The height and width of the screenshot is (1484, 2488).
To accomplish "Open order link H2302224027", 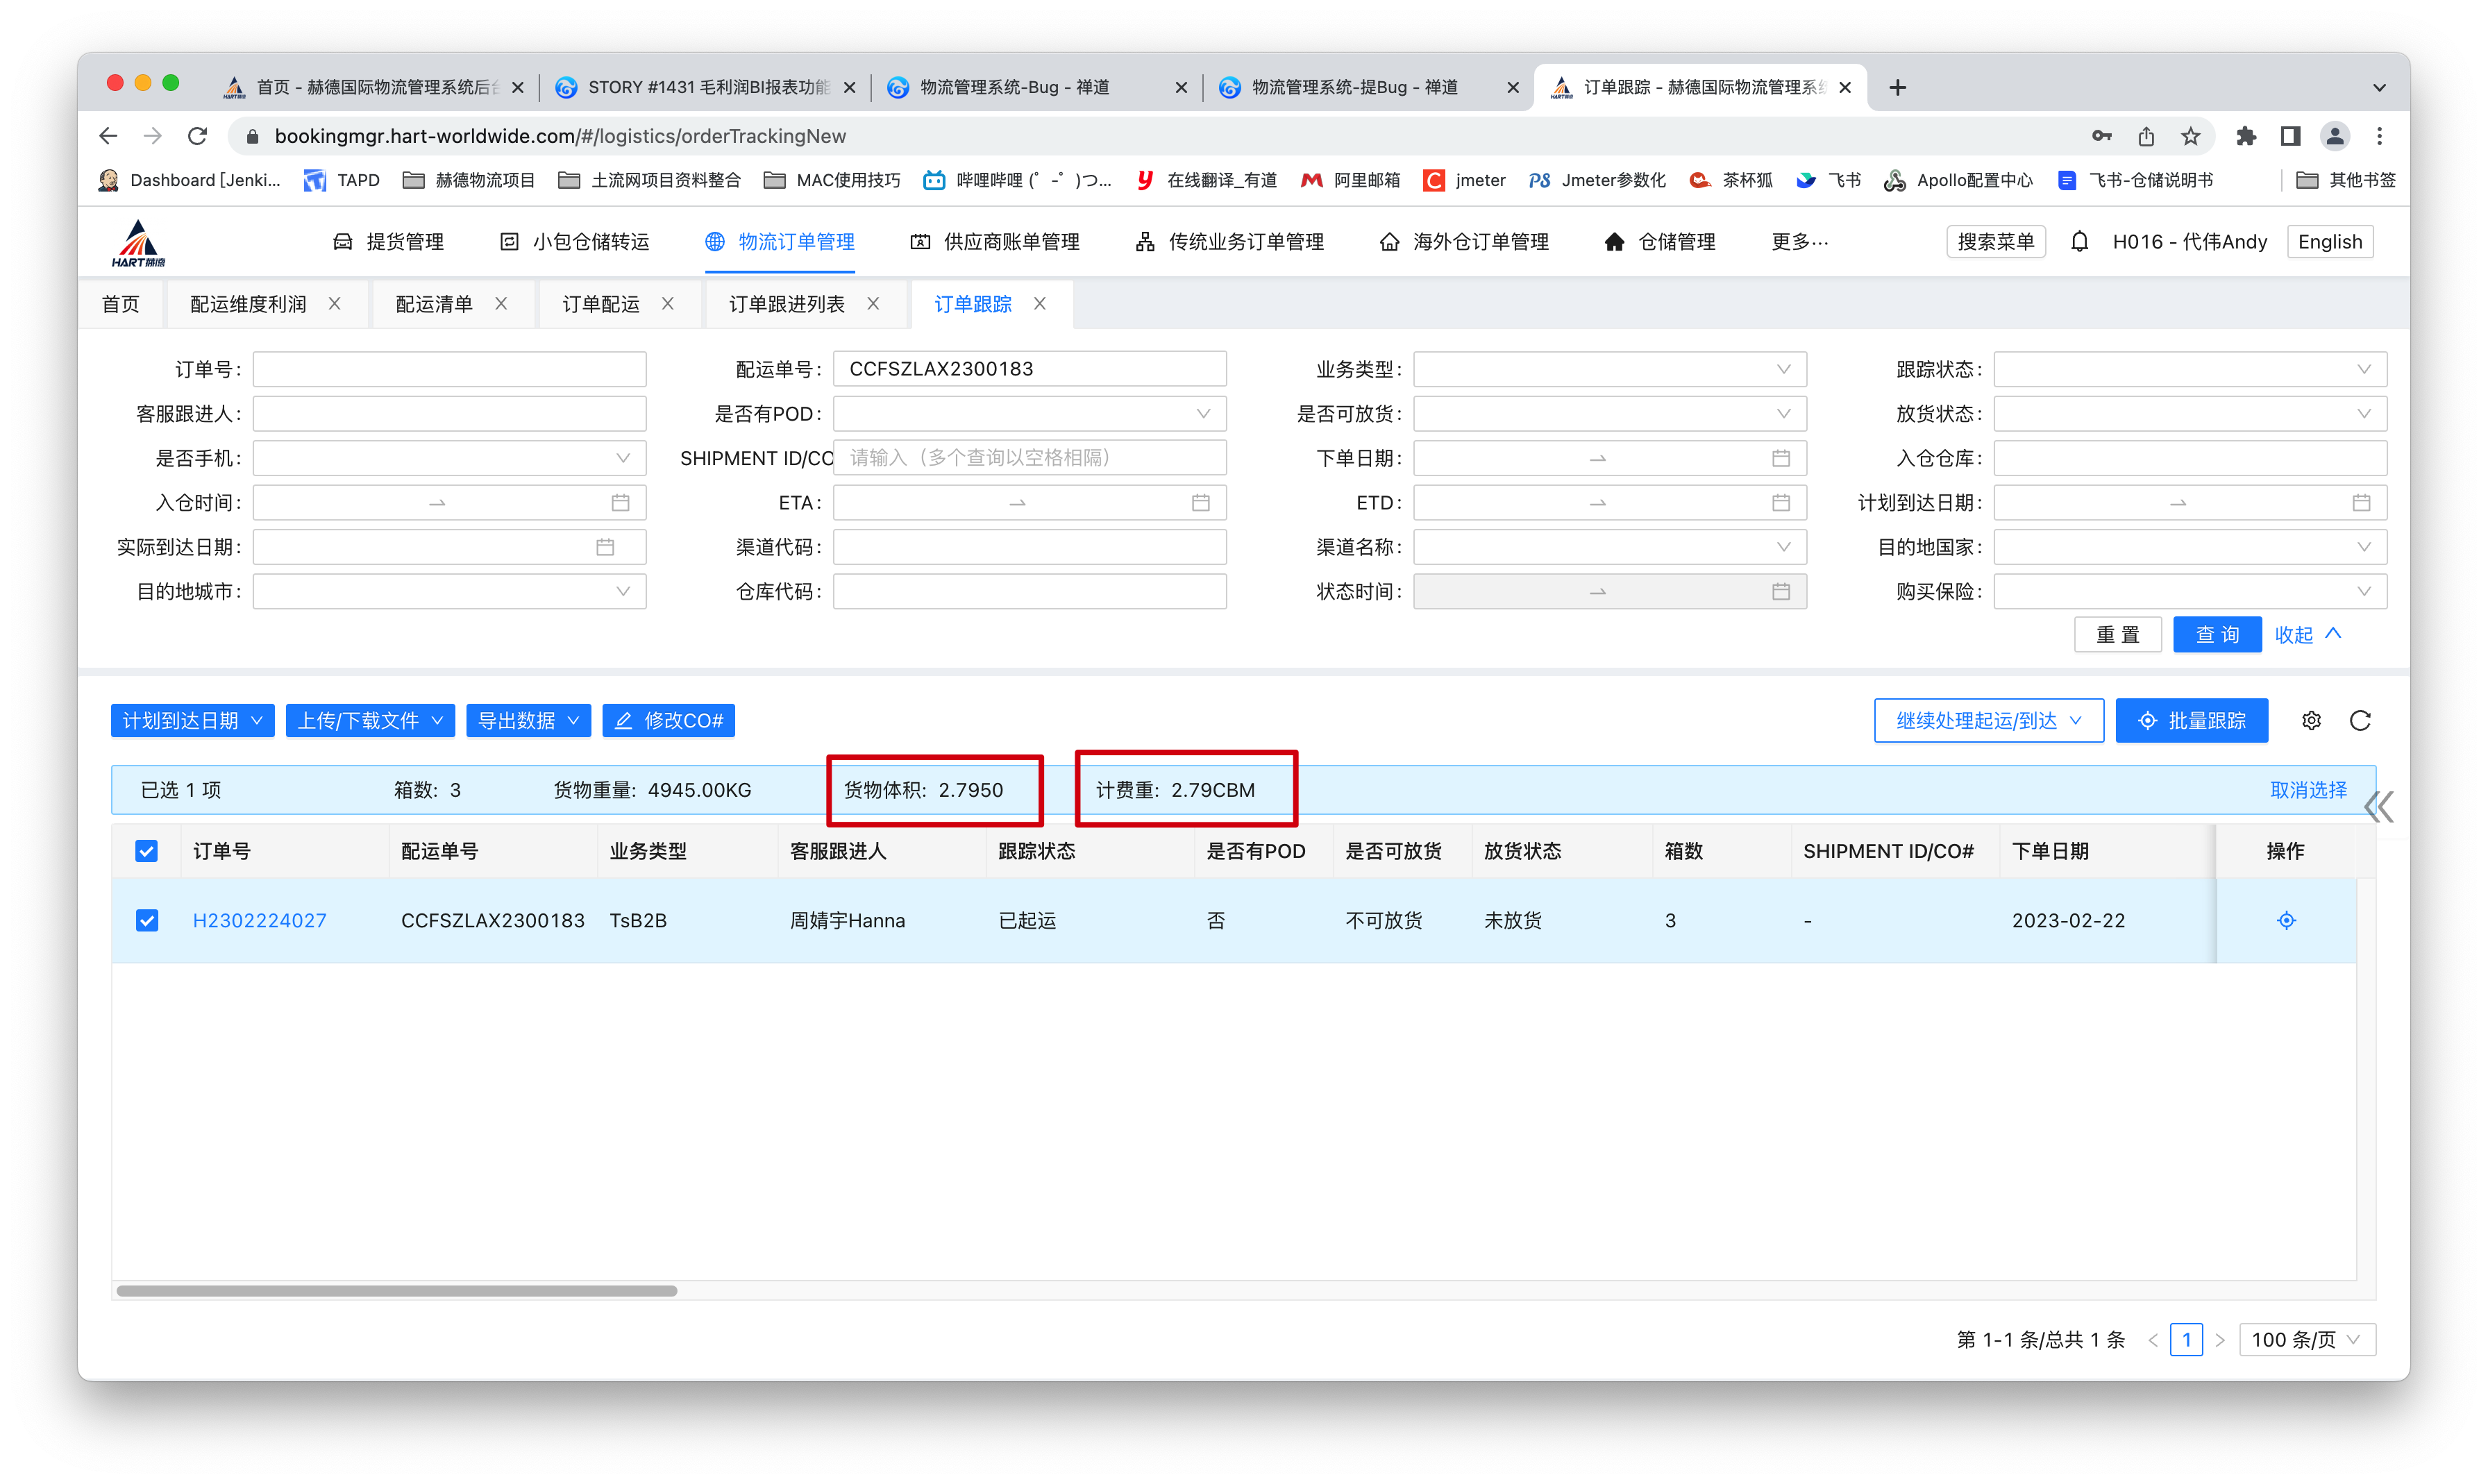I will coord(259,920).
